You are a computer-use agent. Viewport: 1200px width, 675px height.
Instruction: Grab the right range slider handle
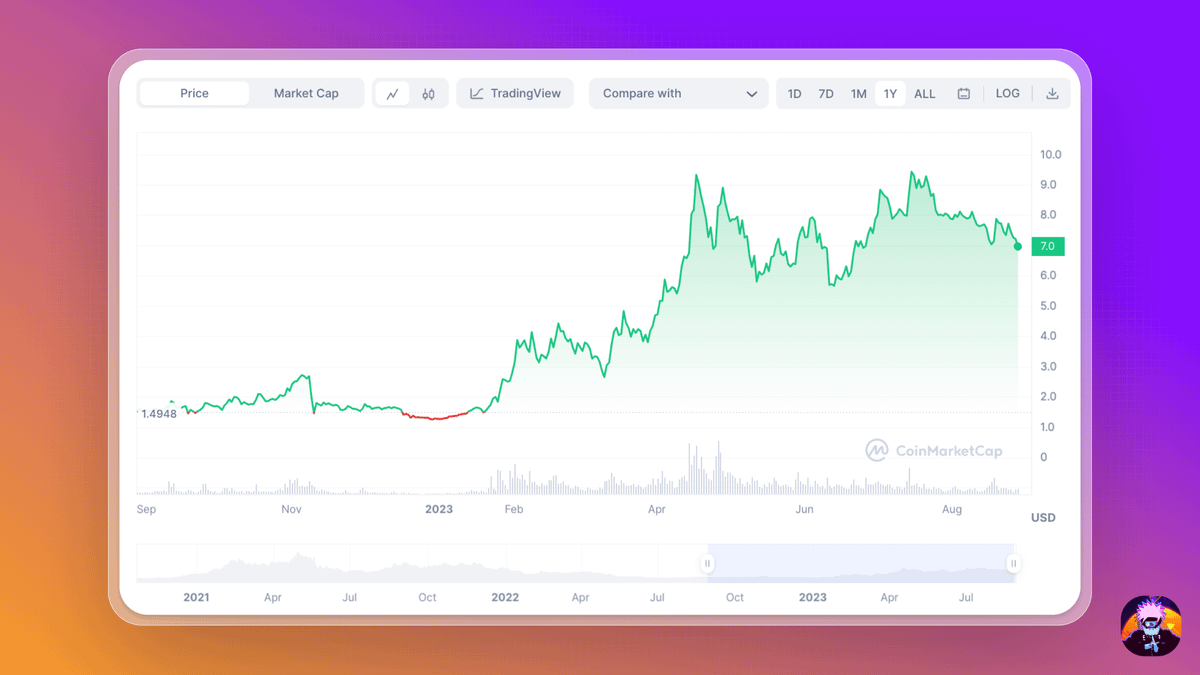pyautogui.click(x=1014, y=564)
